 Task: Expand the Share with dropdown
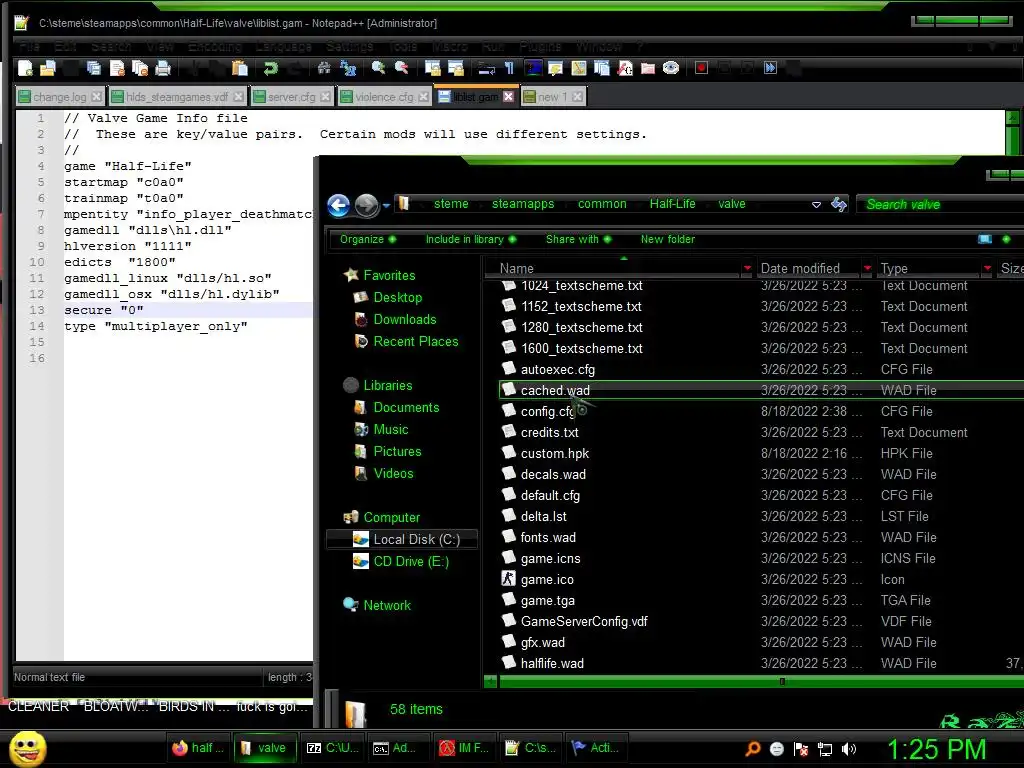579,239
